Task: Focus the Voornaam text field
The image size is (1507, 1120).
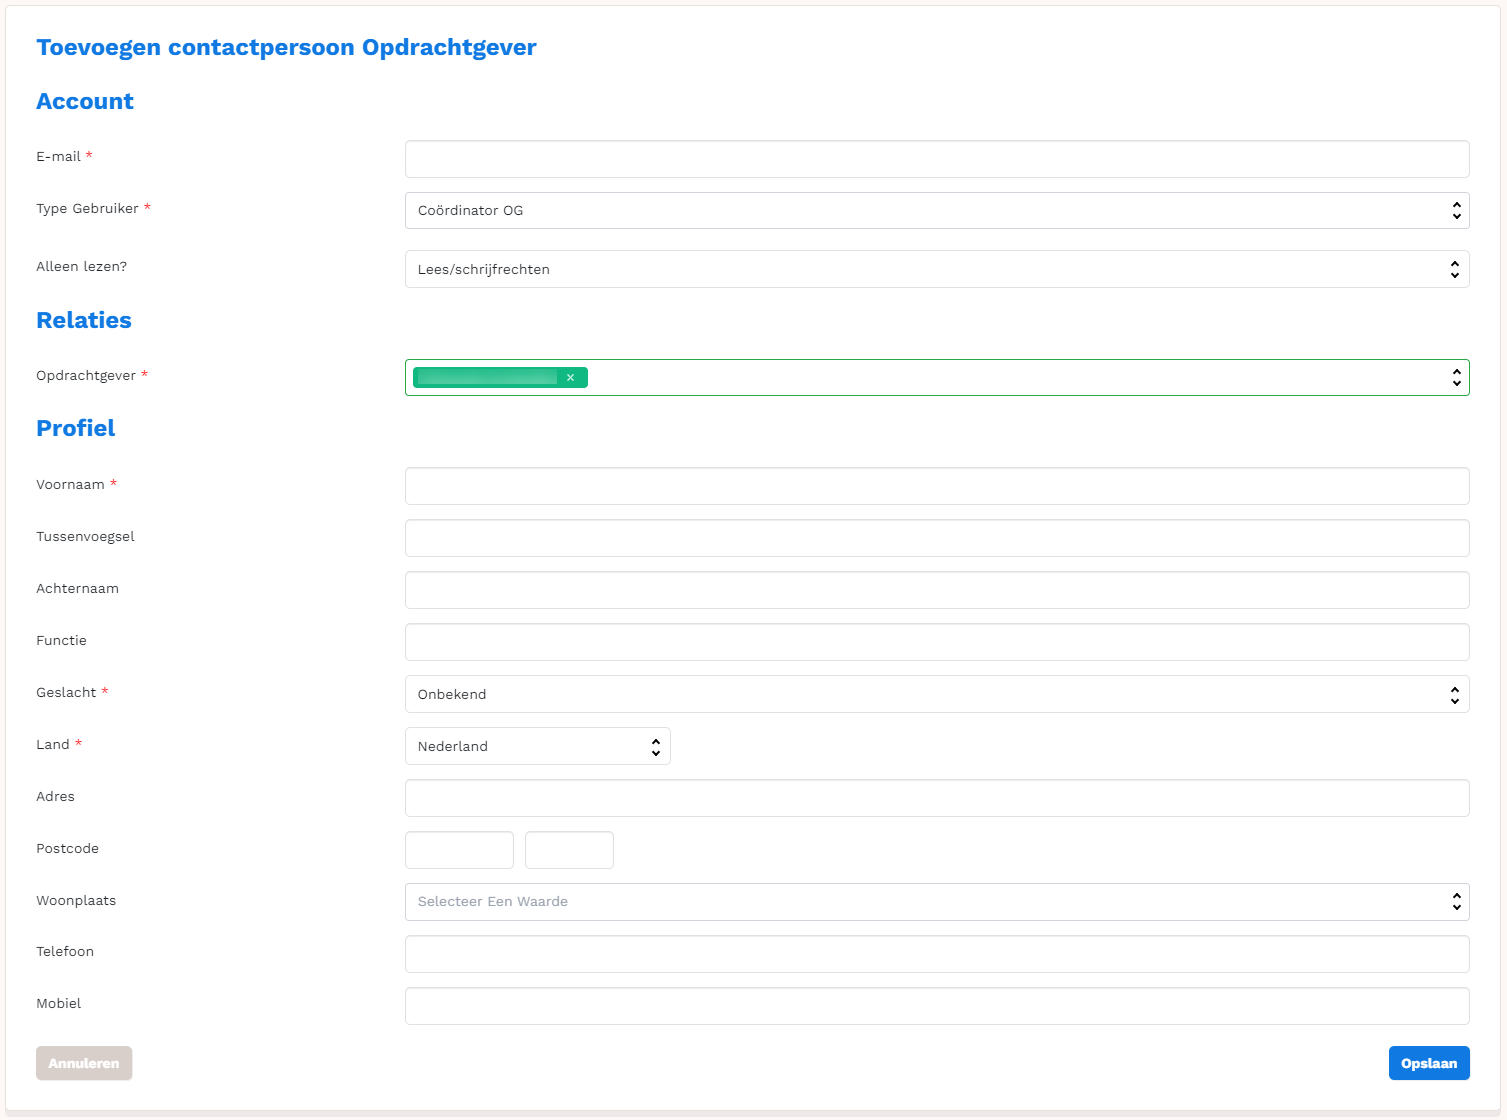Action: tap(937, 486)
